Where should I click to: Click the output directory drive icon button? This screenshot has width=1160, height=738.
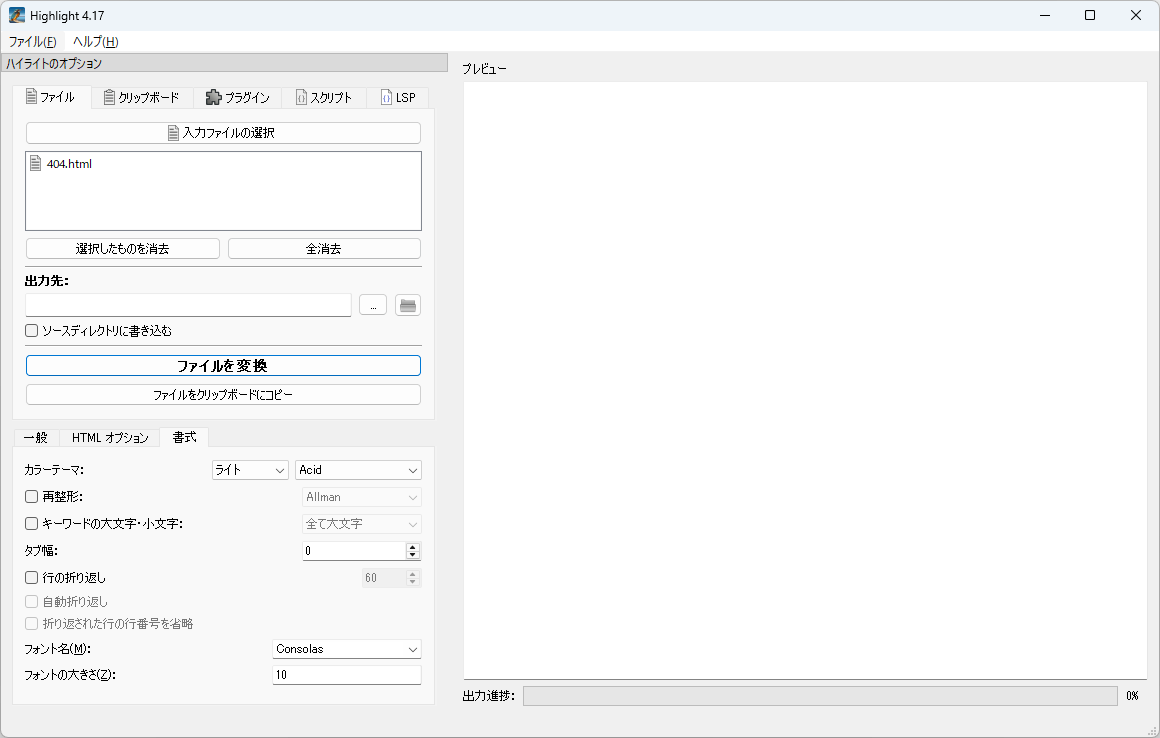tap(408, 306)
